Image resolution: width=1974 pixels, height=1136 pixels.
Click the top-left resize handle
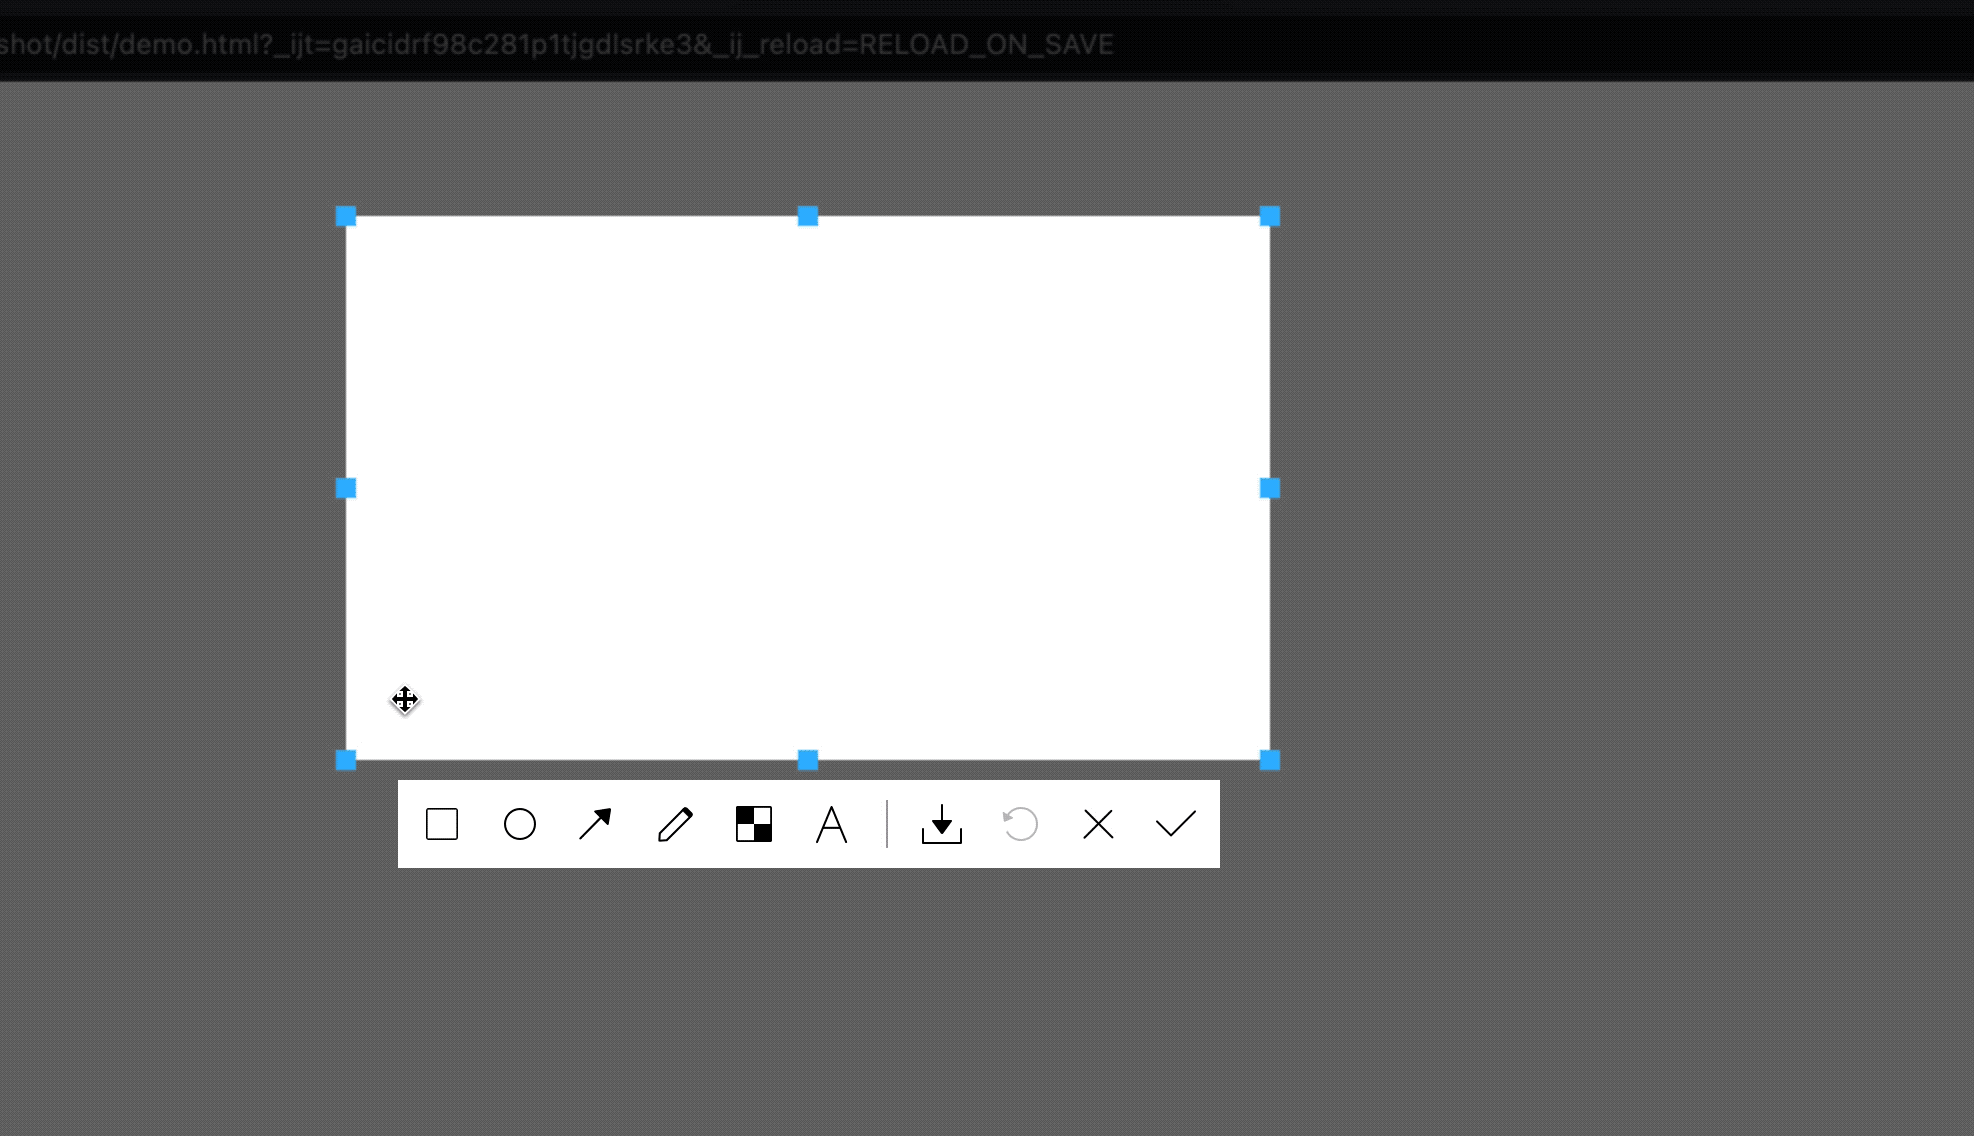click(347, 216)
